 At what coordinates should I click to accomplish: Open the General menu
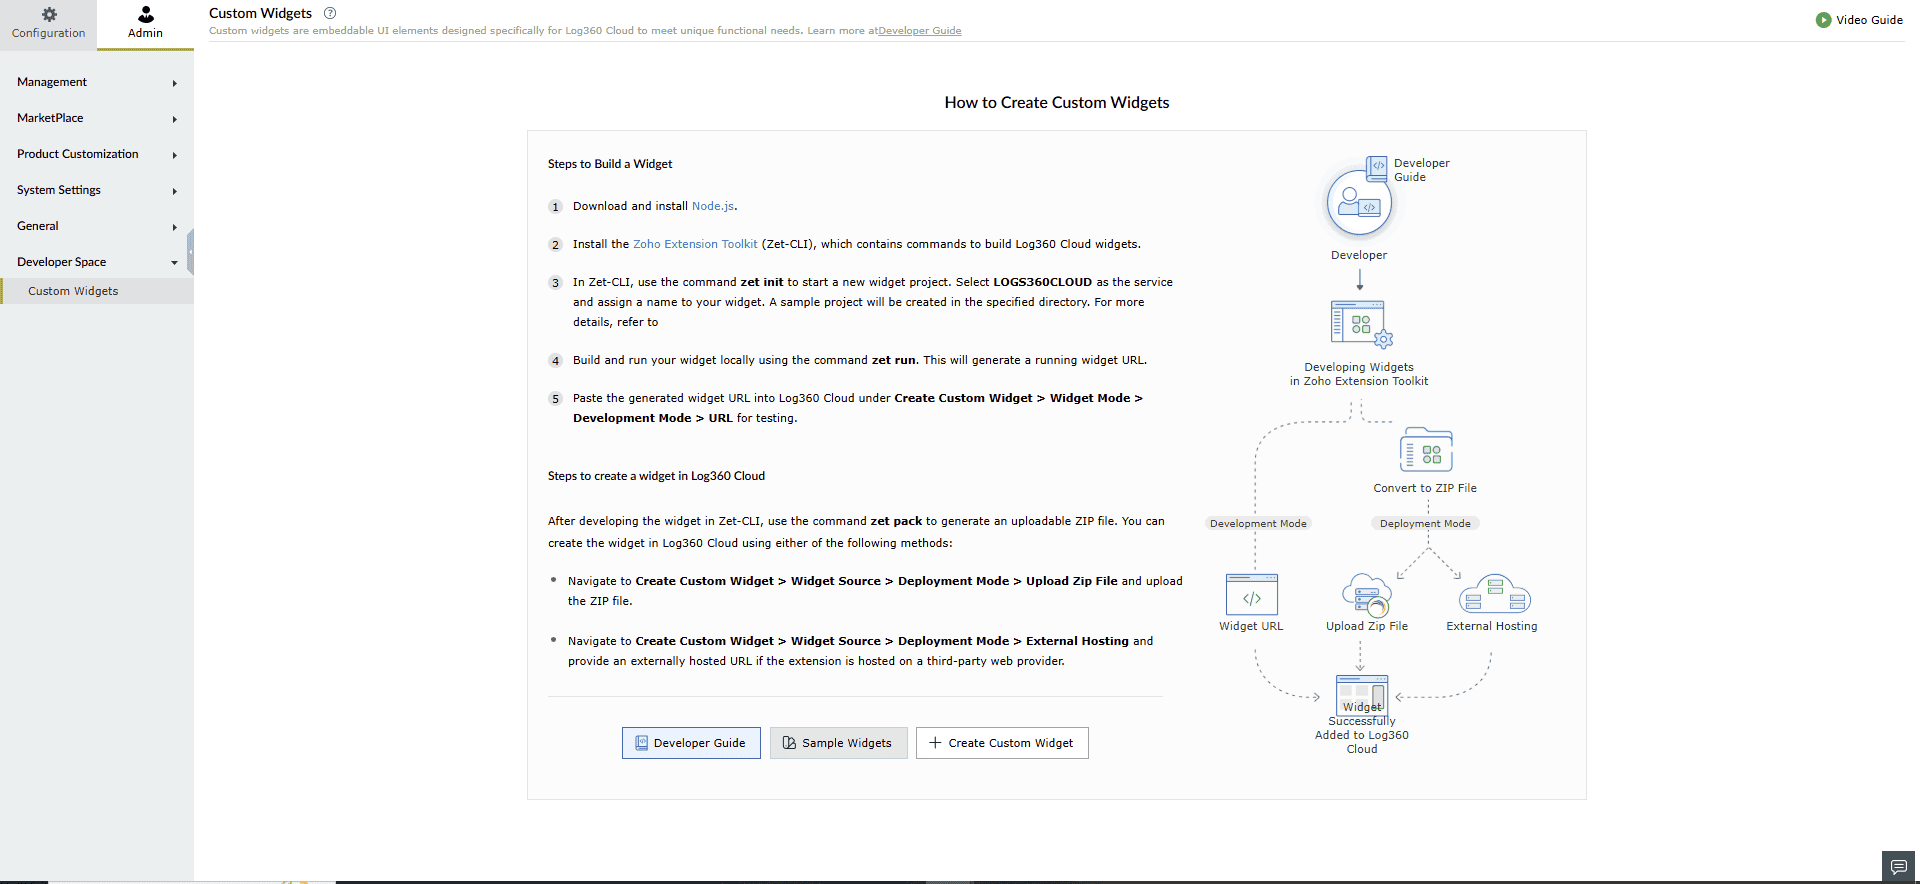pos(97,226)
